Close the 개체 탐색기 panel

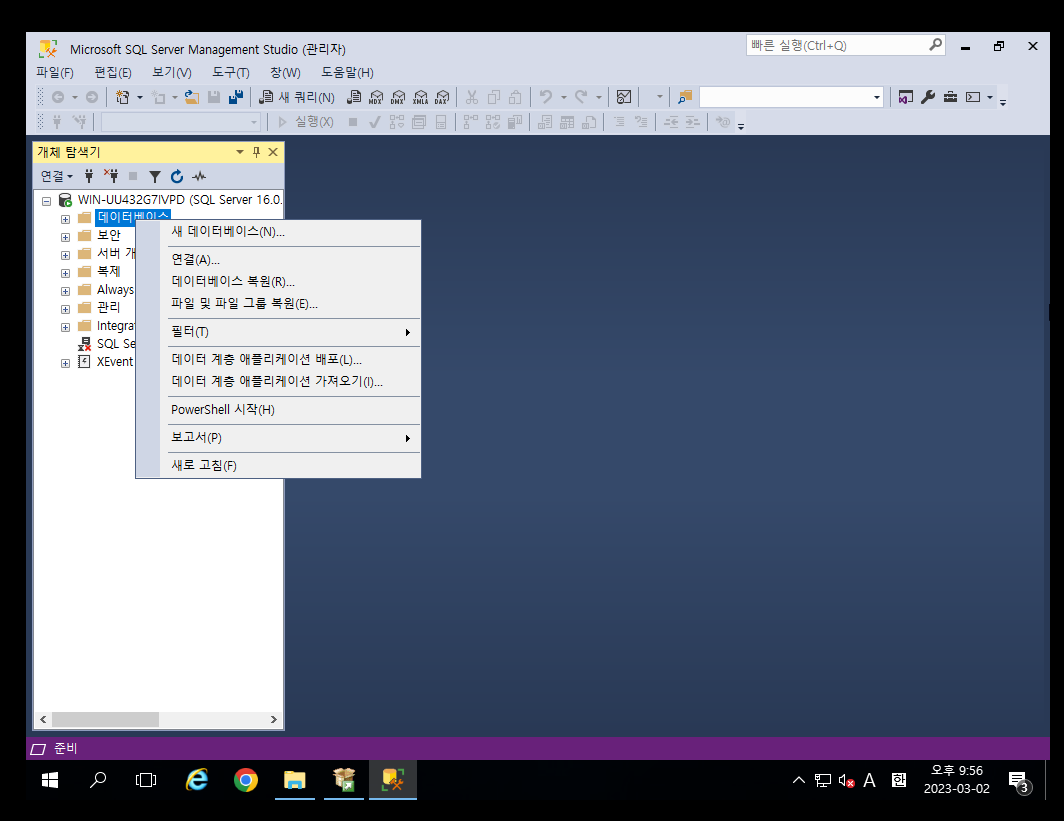point(273,152)
